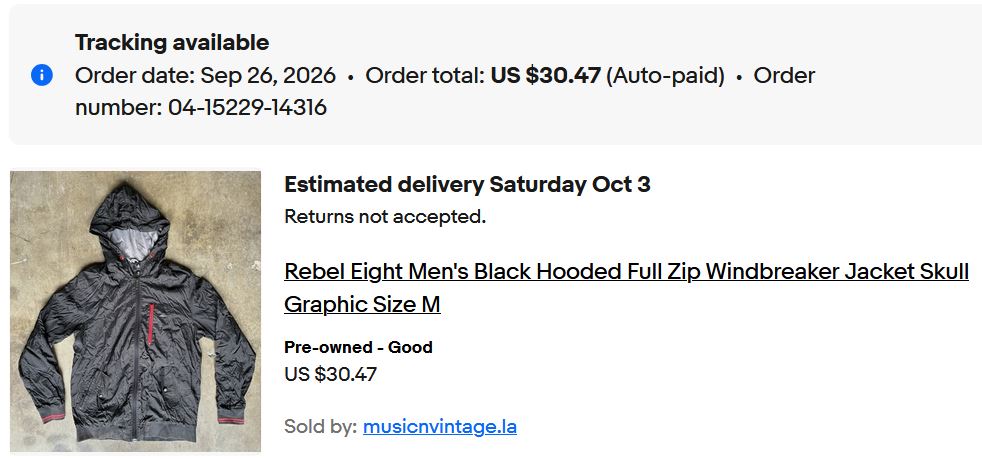The height and width of the screenshot is (459, 982).
Task: Click the red chest zipper in jacket photo
Action: click(x=150, y=324)
